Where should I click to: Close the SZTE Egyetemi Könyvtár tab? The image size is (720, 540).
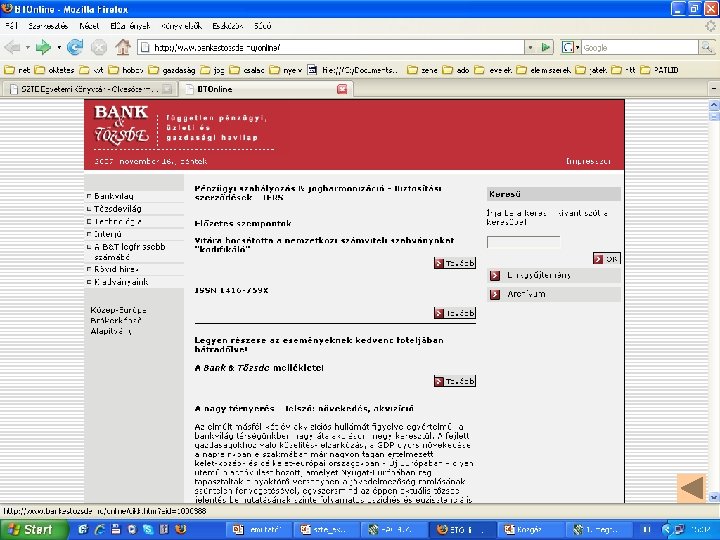tap(168, 89)
